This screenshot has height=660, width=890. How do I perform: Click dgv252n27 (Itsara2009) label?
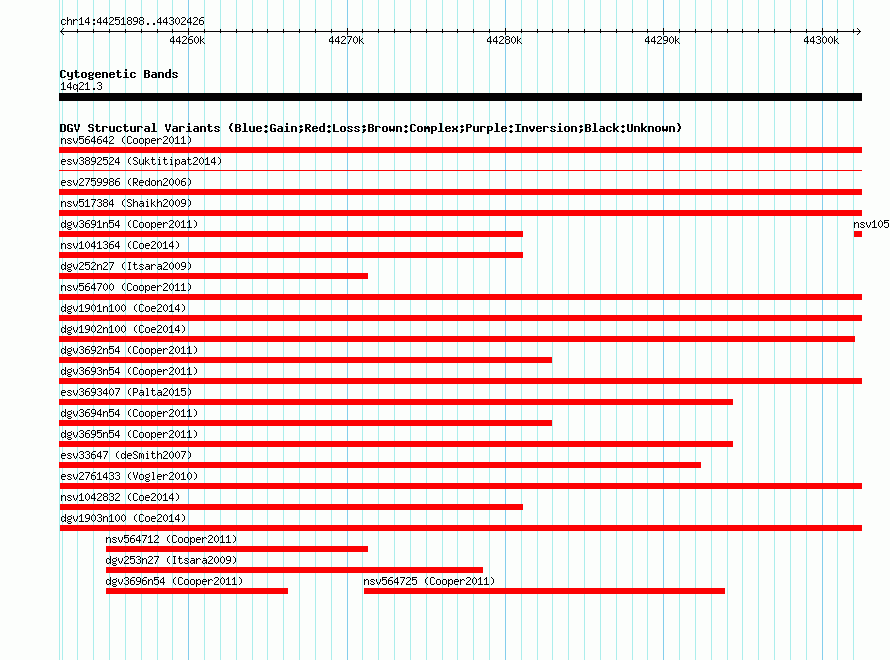[x=126, y=266]
